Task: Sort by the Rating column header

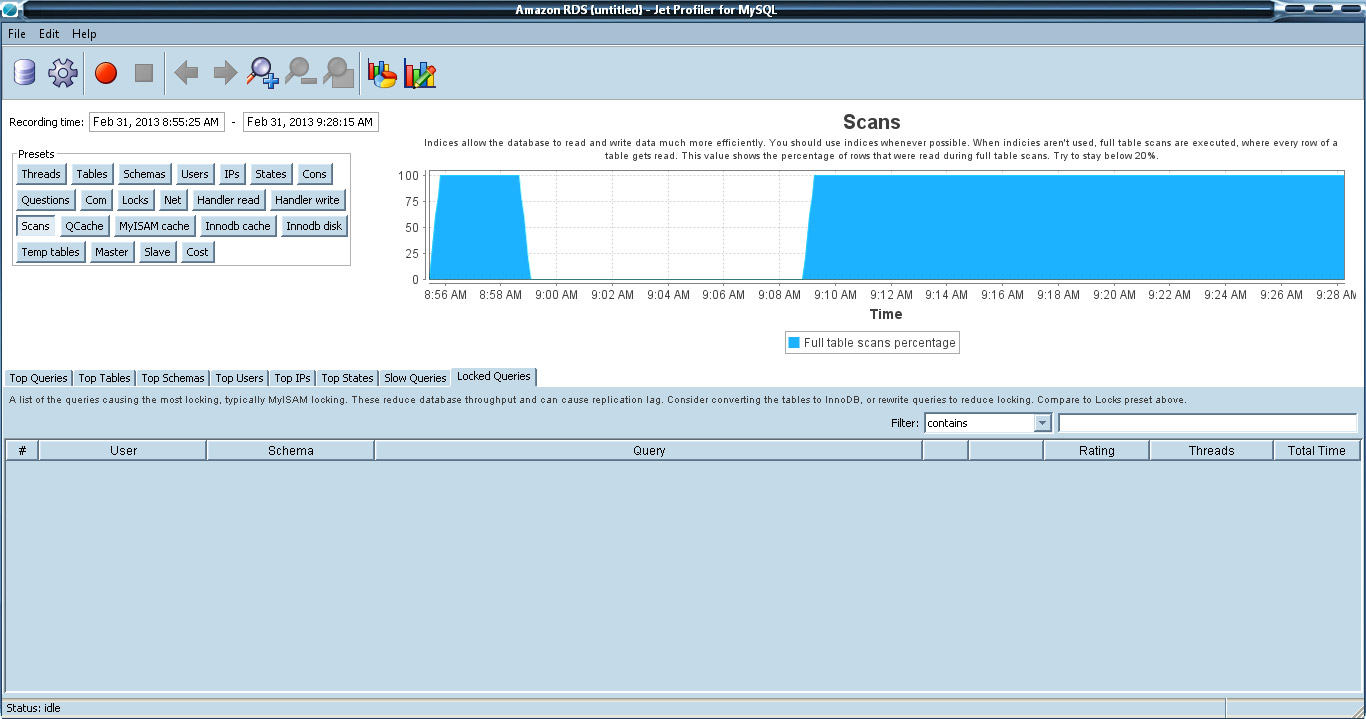Action: click(1097, 451)
